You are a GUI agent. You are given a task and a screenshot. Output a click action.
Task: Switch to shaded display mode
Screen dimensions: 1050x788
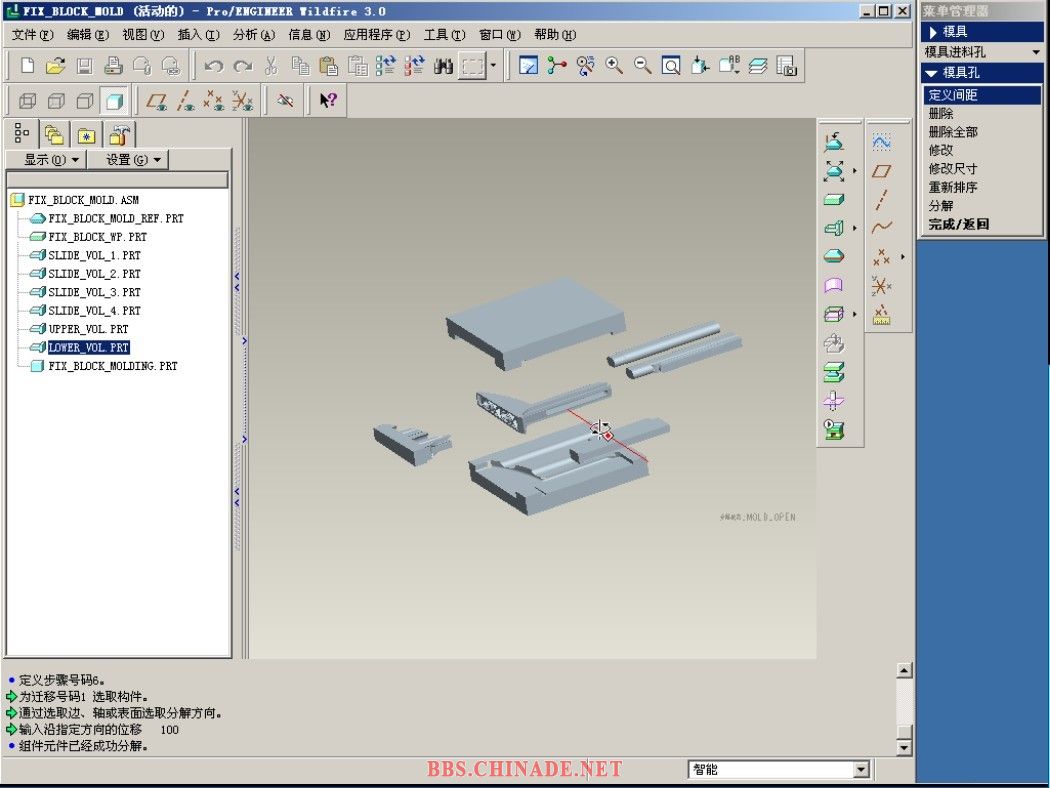[x=114, y=101]
